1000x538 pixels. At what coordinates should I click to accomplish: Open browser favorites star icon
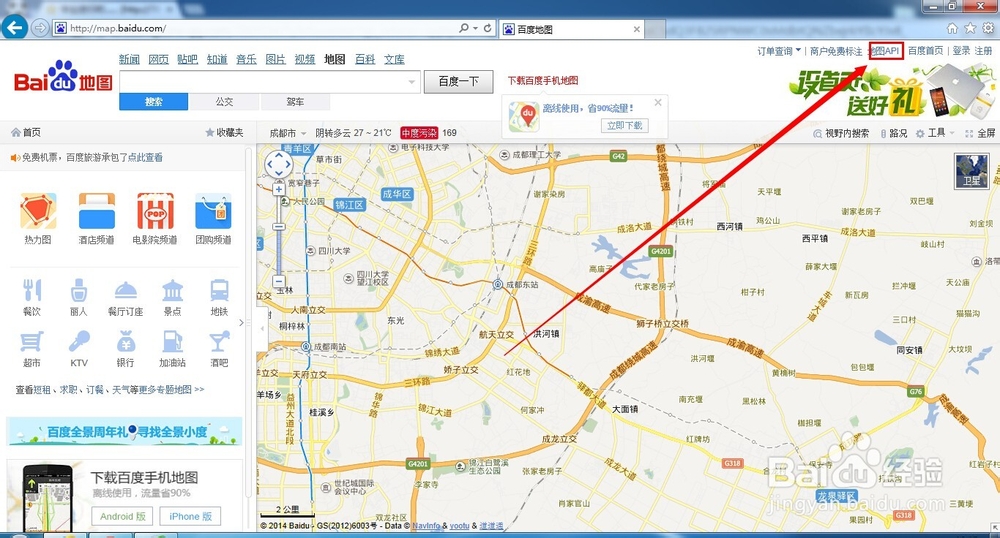coord(970,28)
